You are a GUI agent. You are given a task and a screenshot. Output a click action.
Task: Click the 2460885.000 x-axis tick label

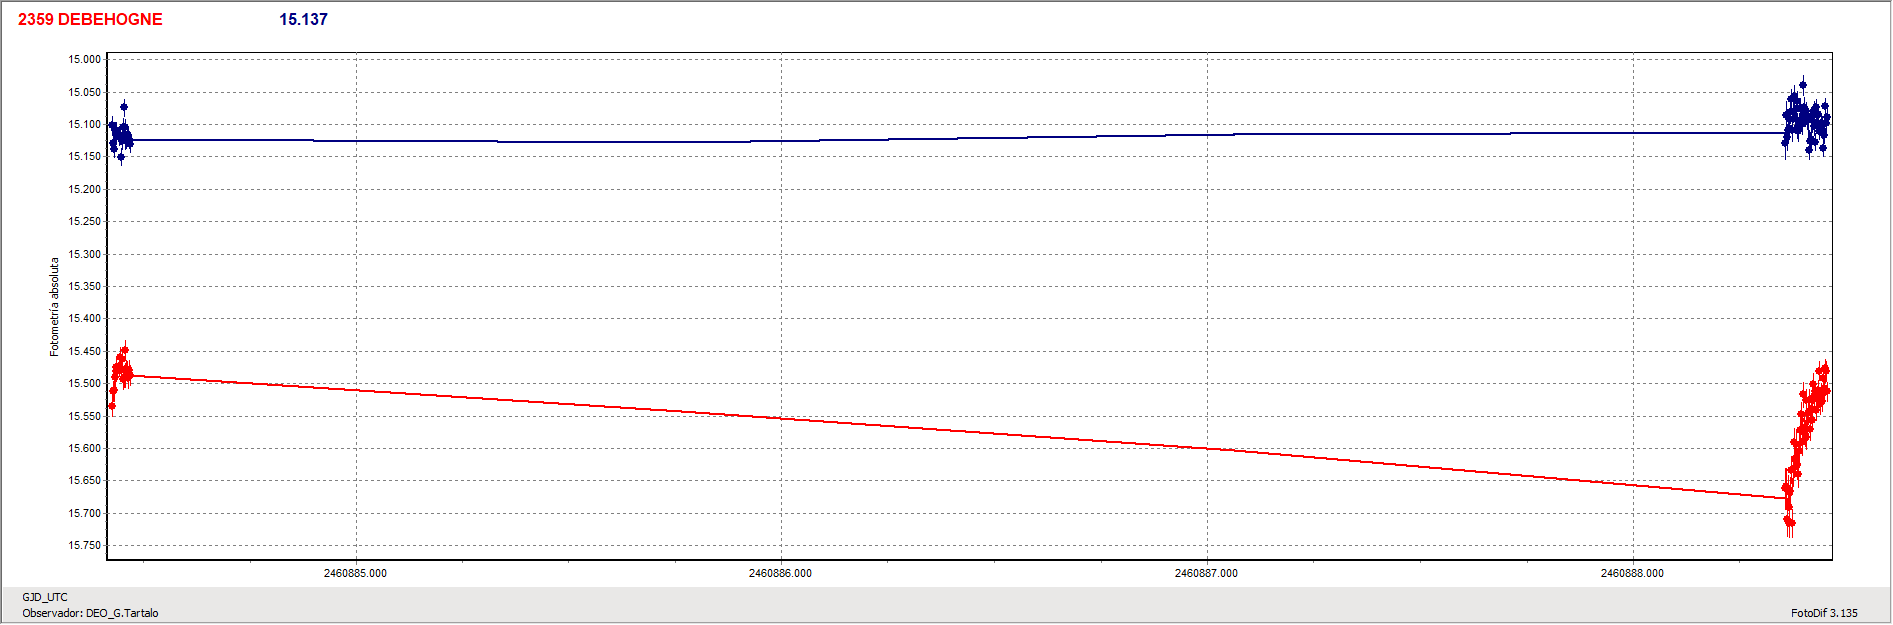tap(355, 573)
